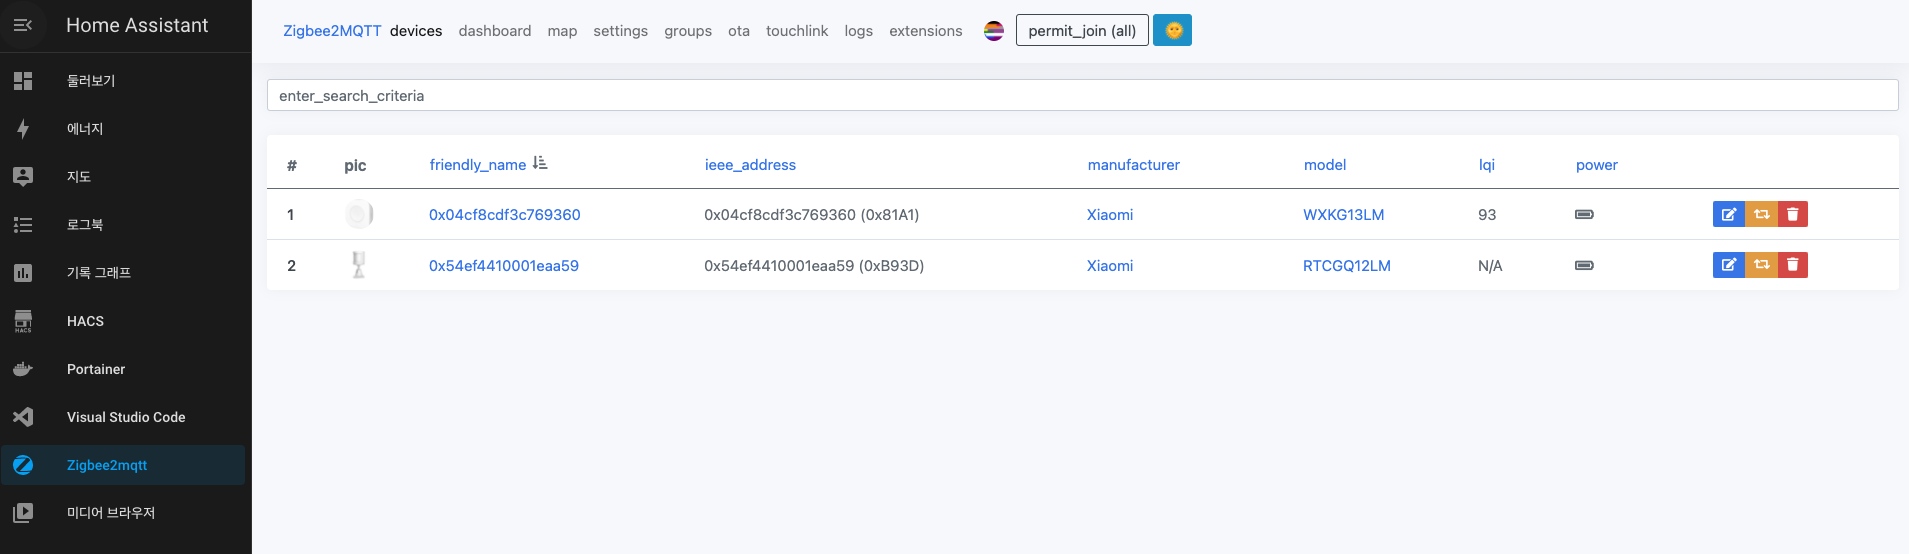Open the 미디어 브라우저 media icon
The image size is (1909, 554).
[x=23, y=513]
